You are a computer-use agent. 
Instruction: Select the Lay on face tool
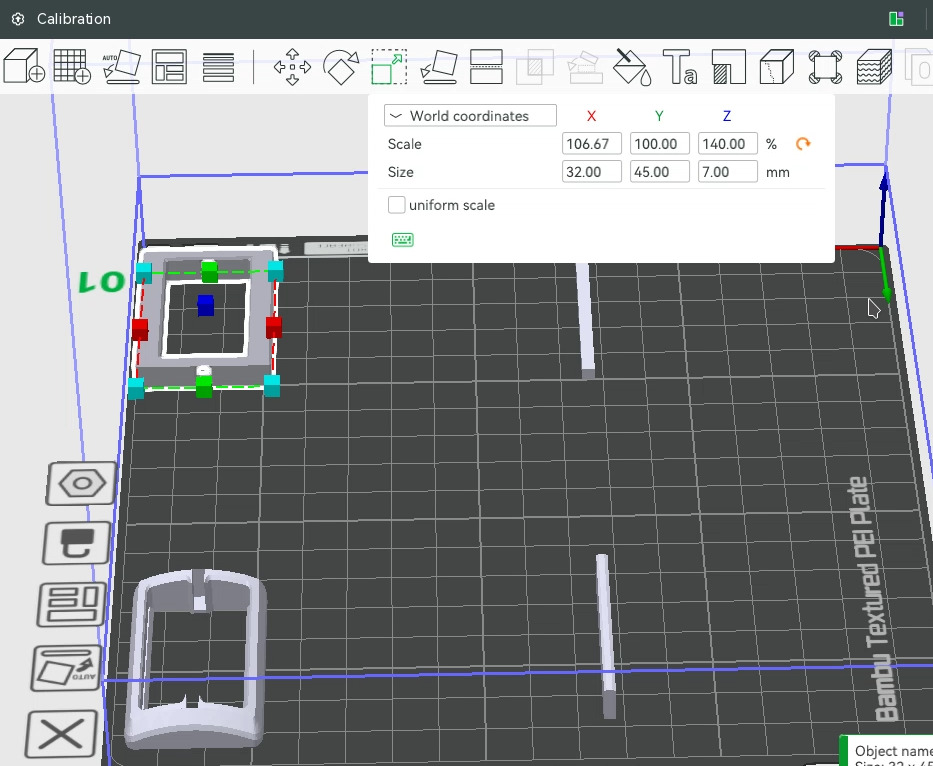click(x=438, y=67)
